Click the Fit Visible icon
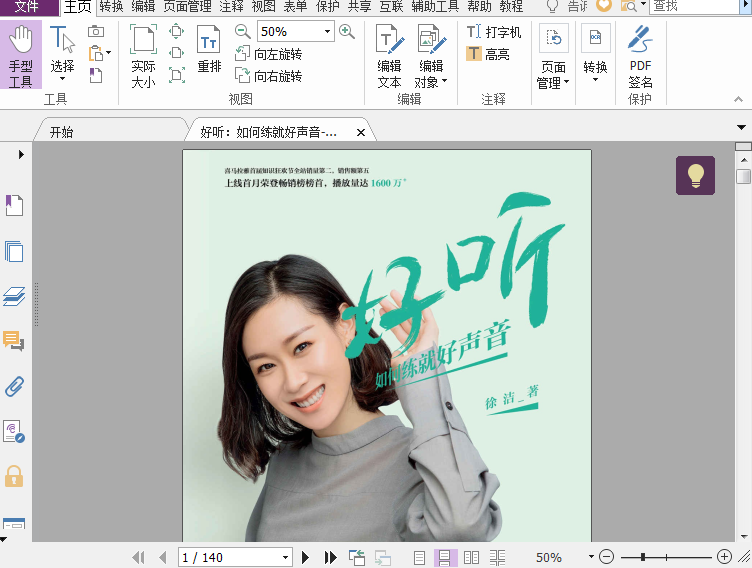752x568 pixels. 176,75
